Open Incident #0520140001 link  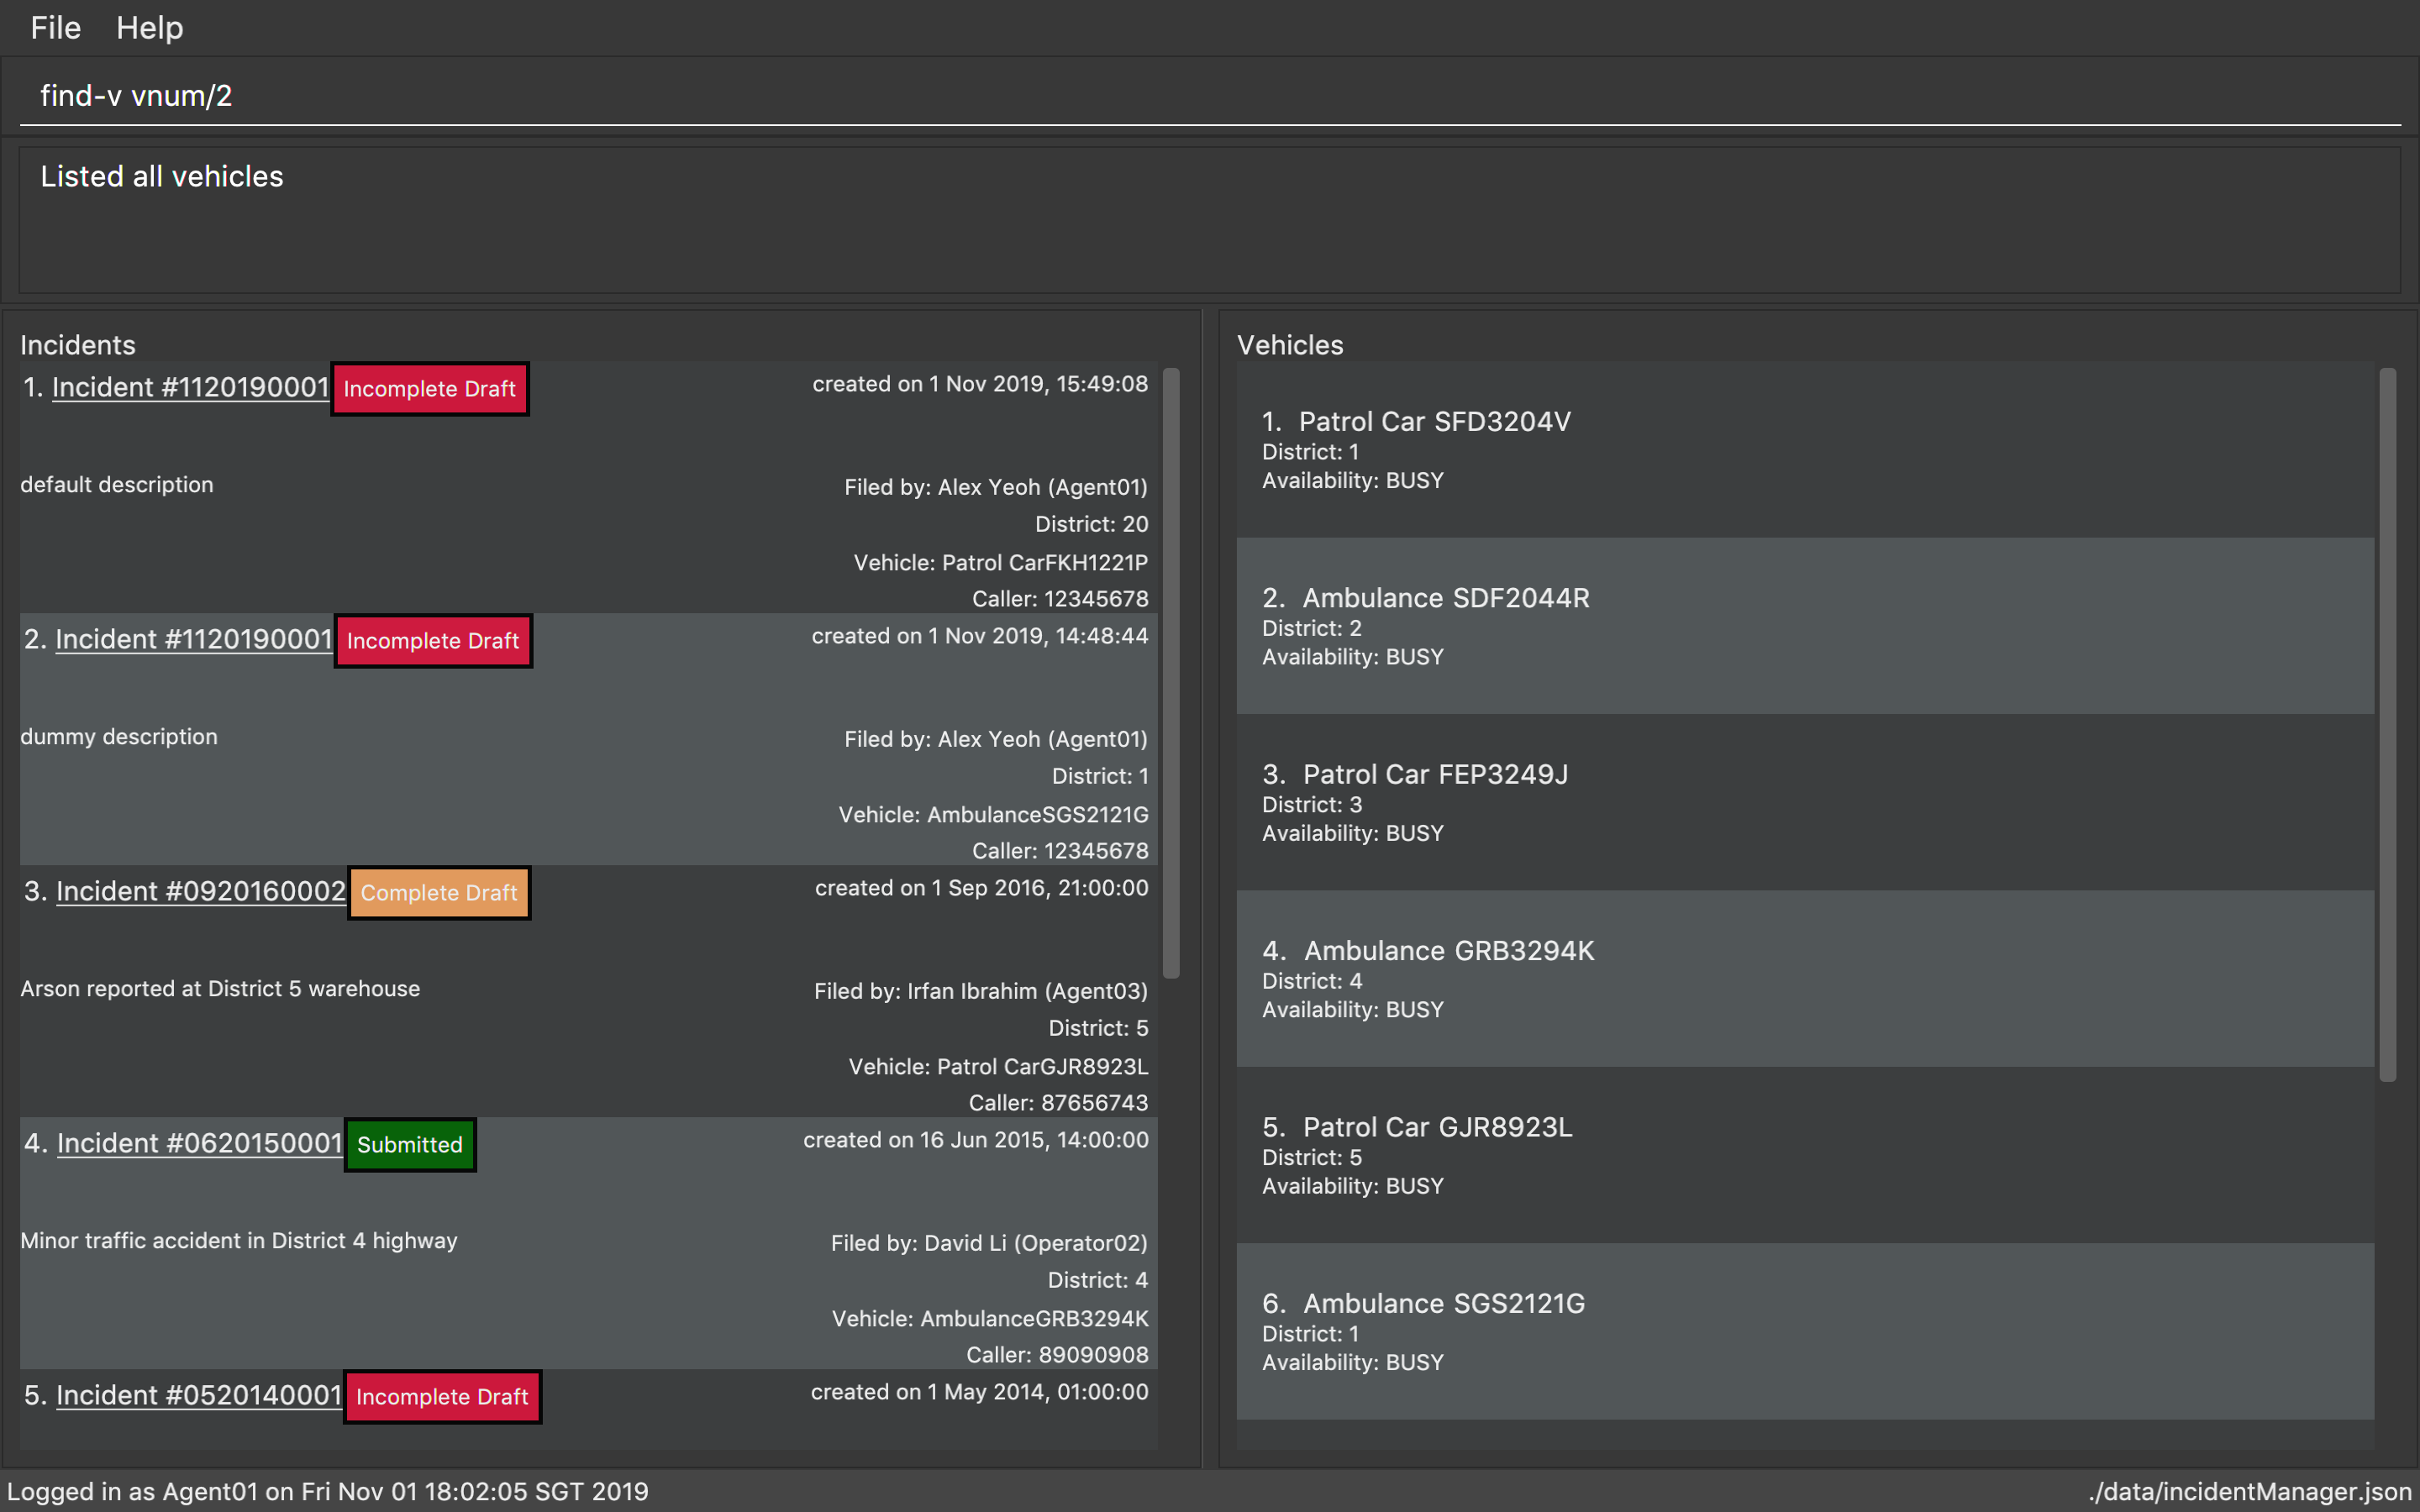199,1396
